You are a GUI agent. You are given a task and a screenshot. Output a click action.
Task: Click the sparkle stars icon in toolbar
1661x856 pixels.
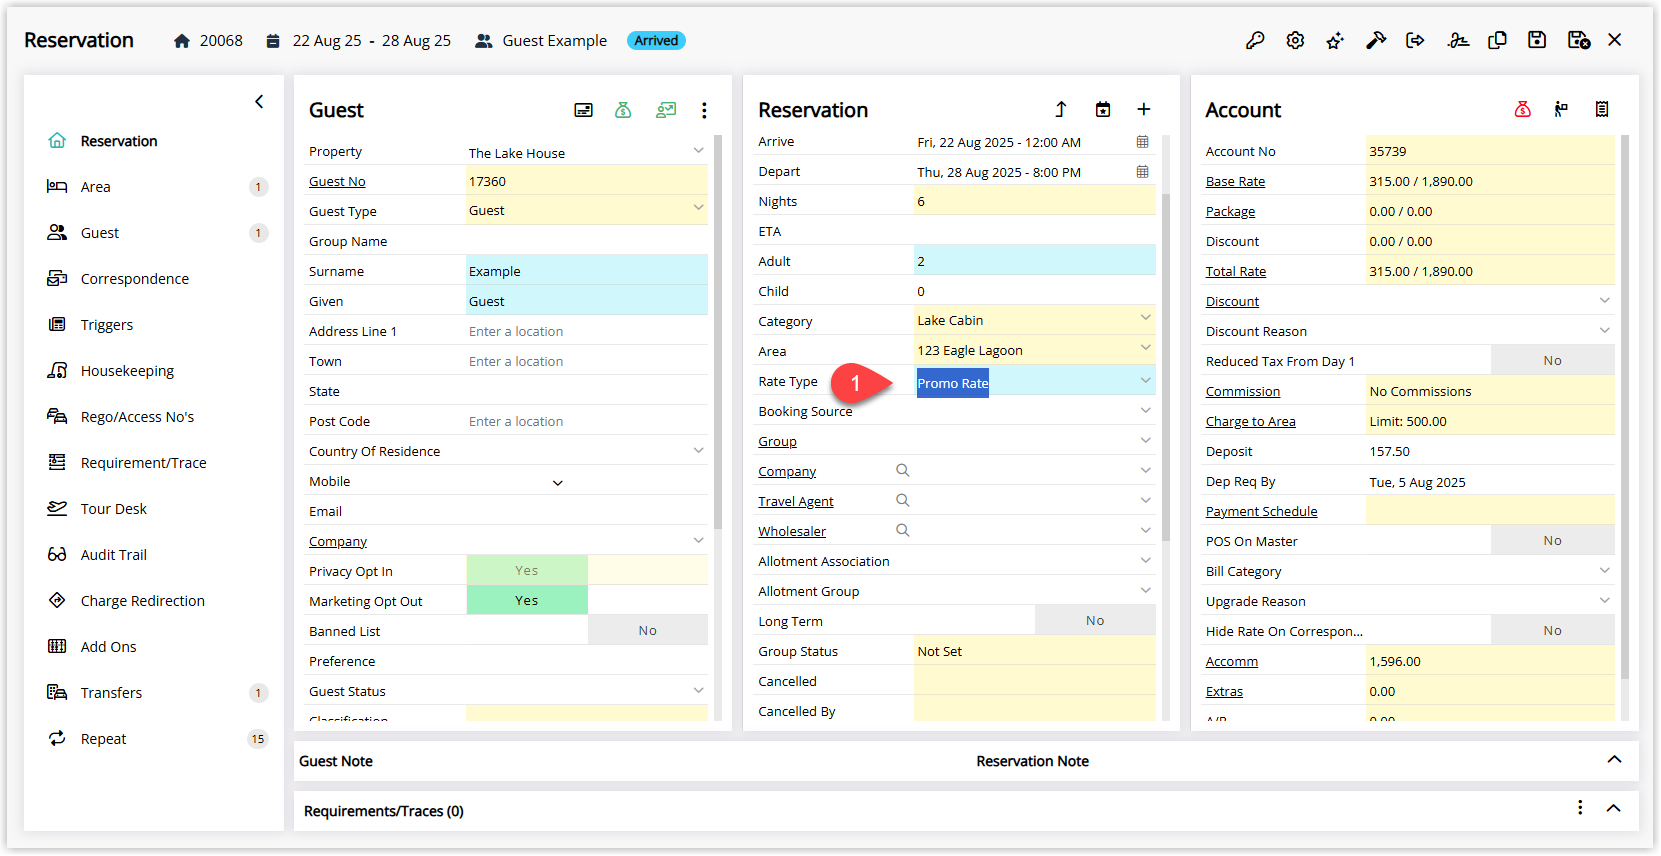[x=1335, y=40]
